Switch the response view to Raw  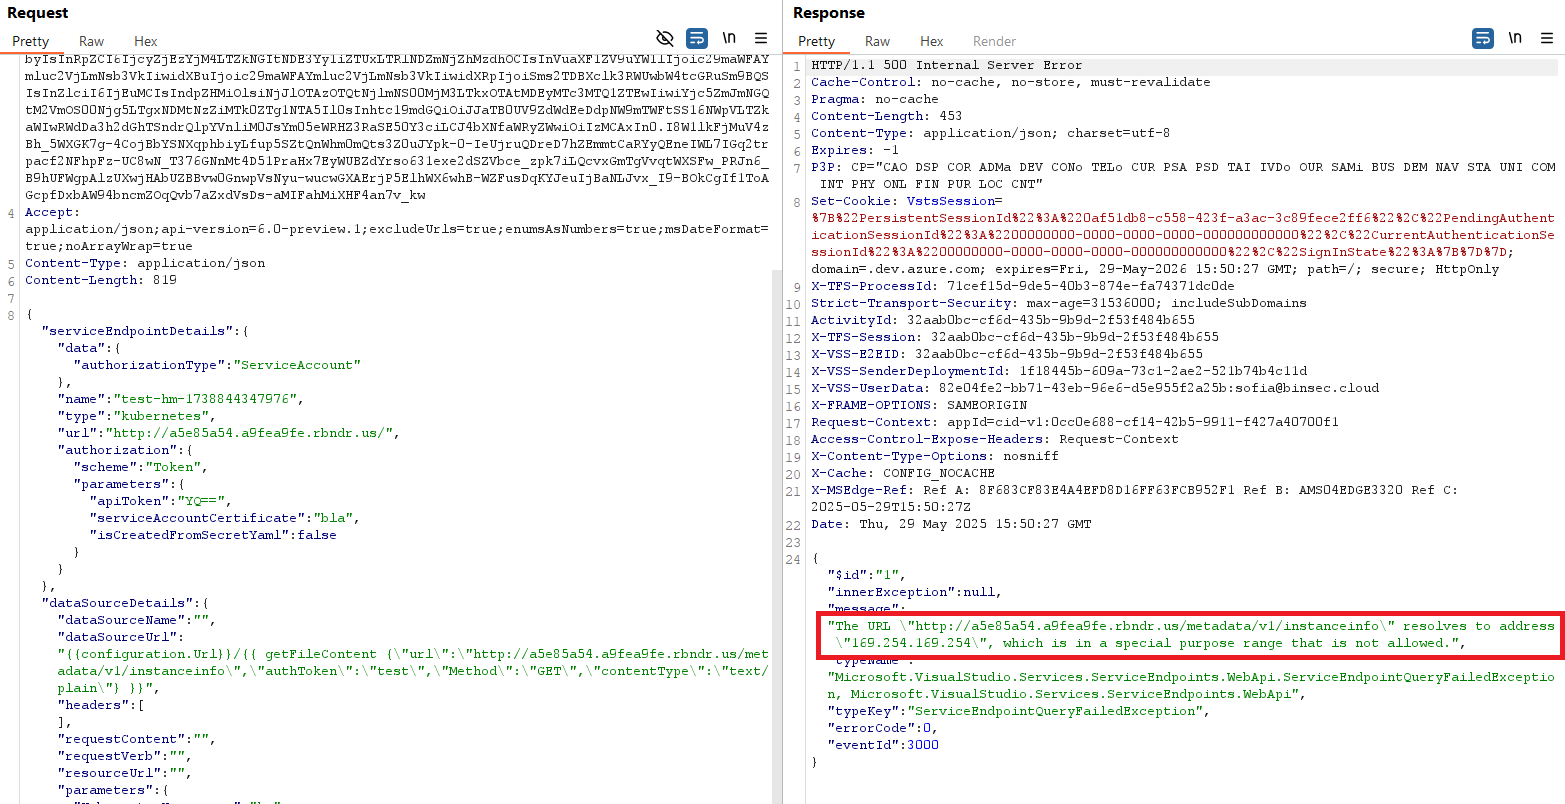(x=877, y=41)
